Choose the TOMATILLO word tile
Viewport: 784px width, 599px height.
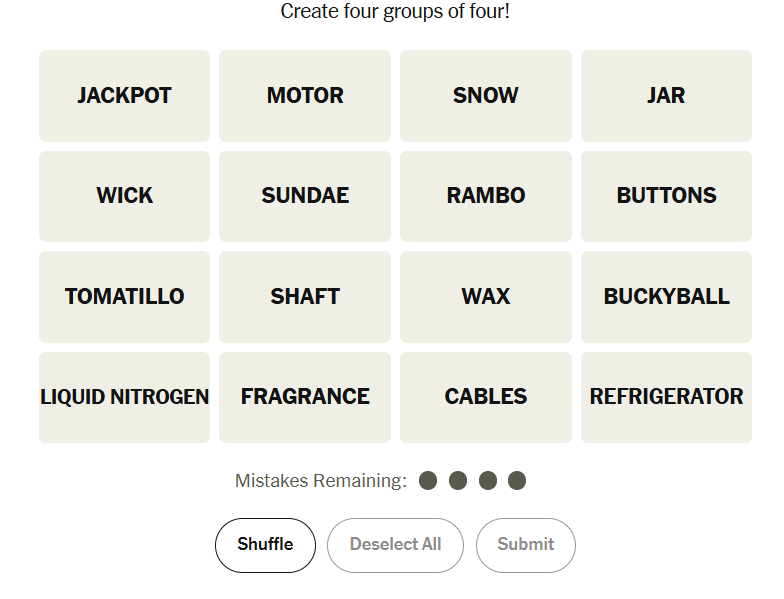coord(124,296)
